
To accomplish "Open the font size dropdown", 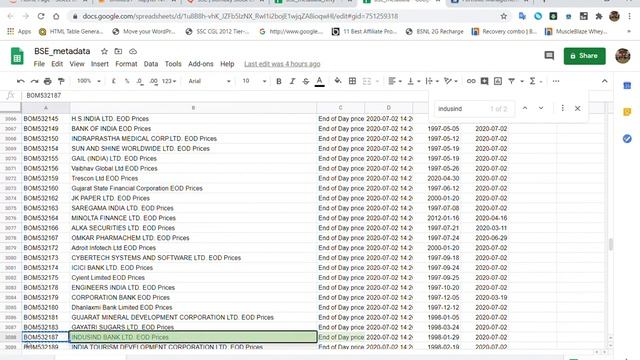I will tap(254, 81).
